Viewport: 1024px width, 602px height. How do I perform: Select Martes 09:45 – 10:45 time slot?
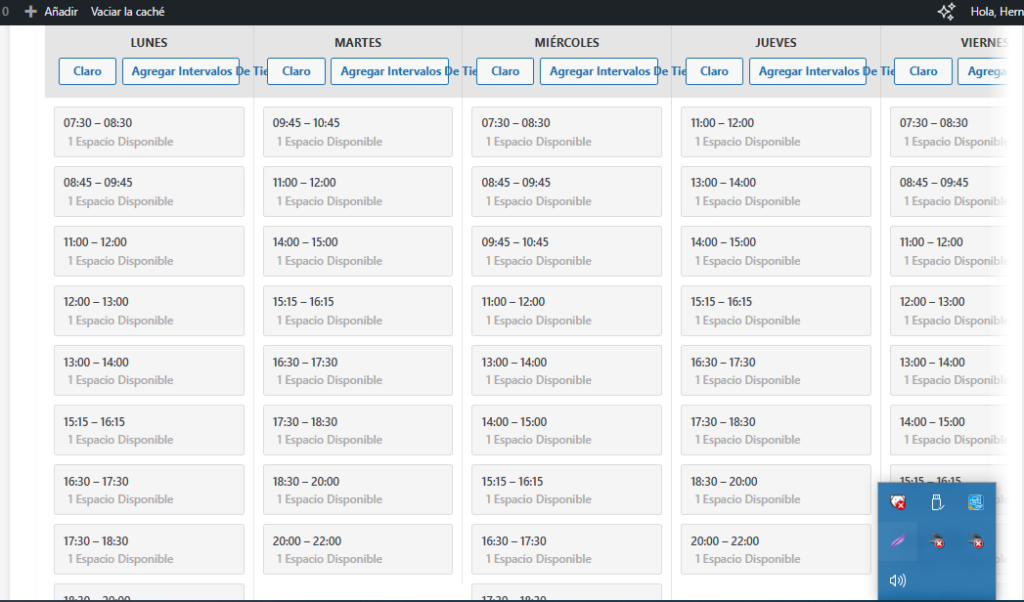[357, 132]
